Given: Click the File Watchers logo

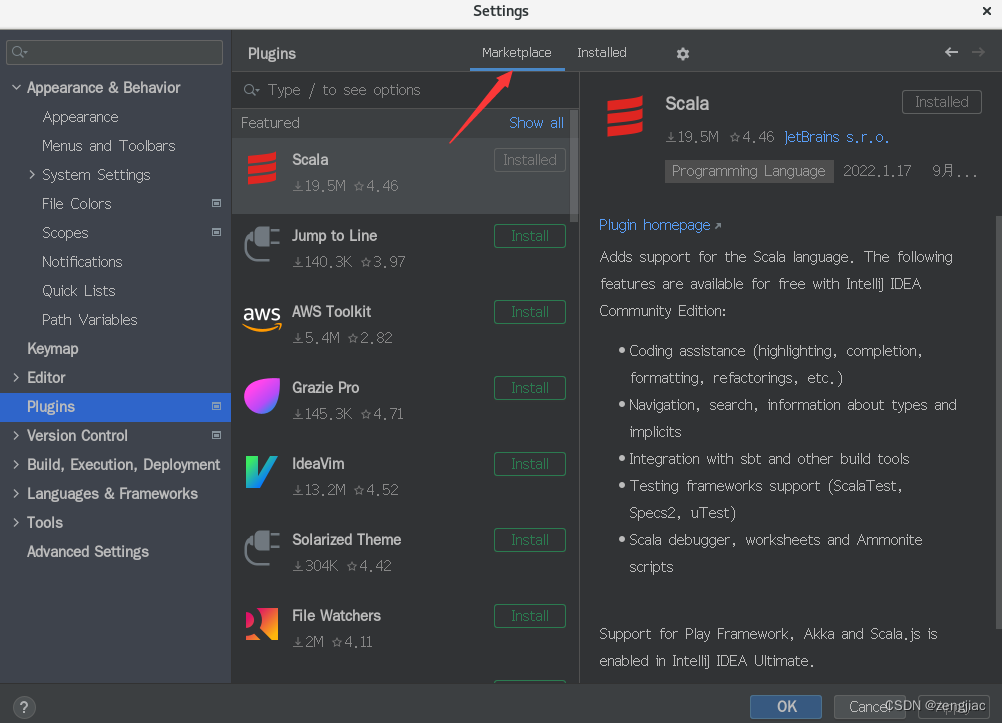Looking at the screenshot, I should pos(262,624).
